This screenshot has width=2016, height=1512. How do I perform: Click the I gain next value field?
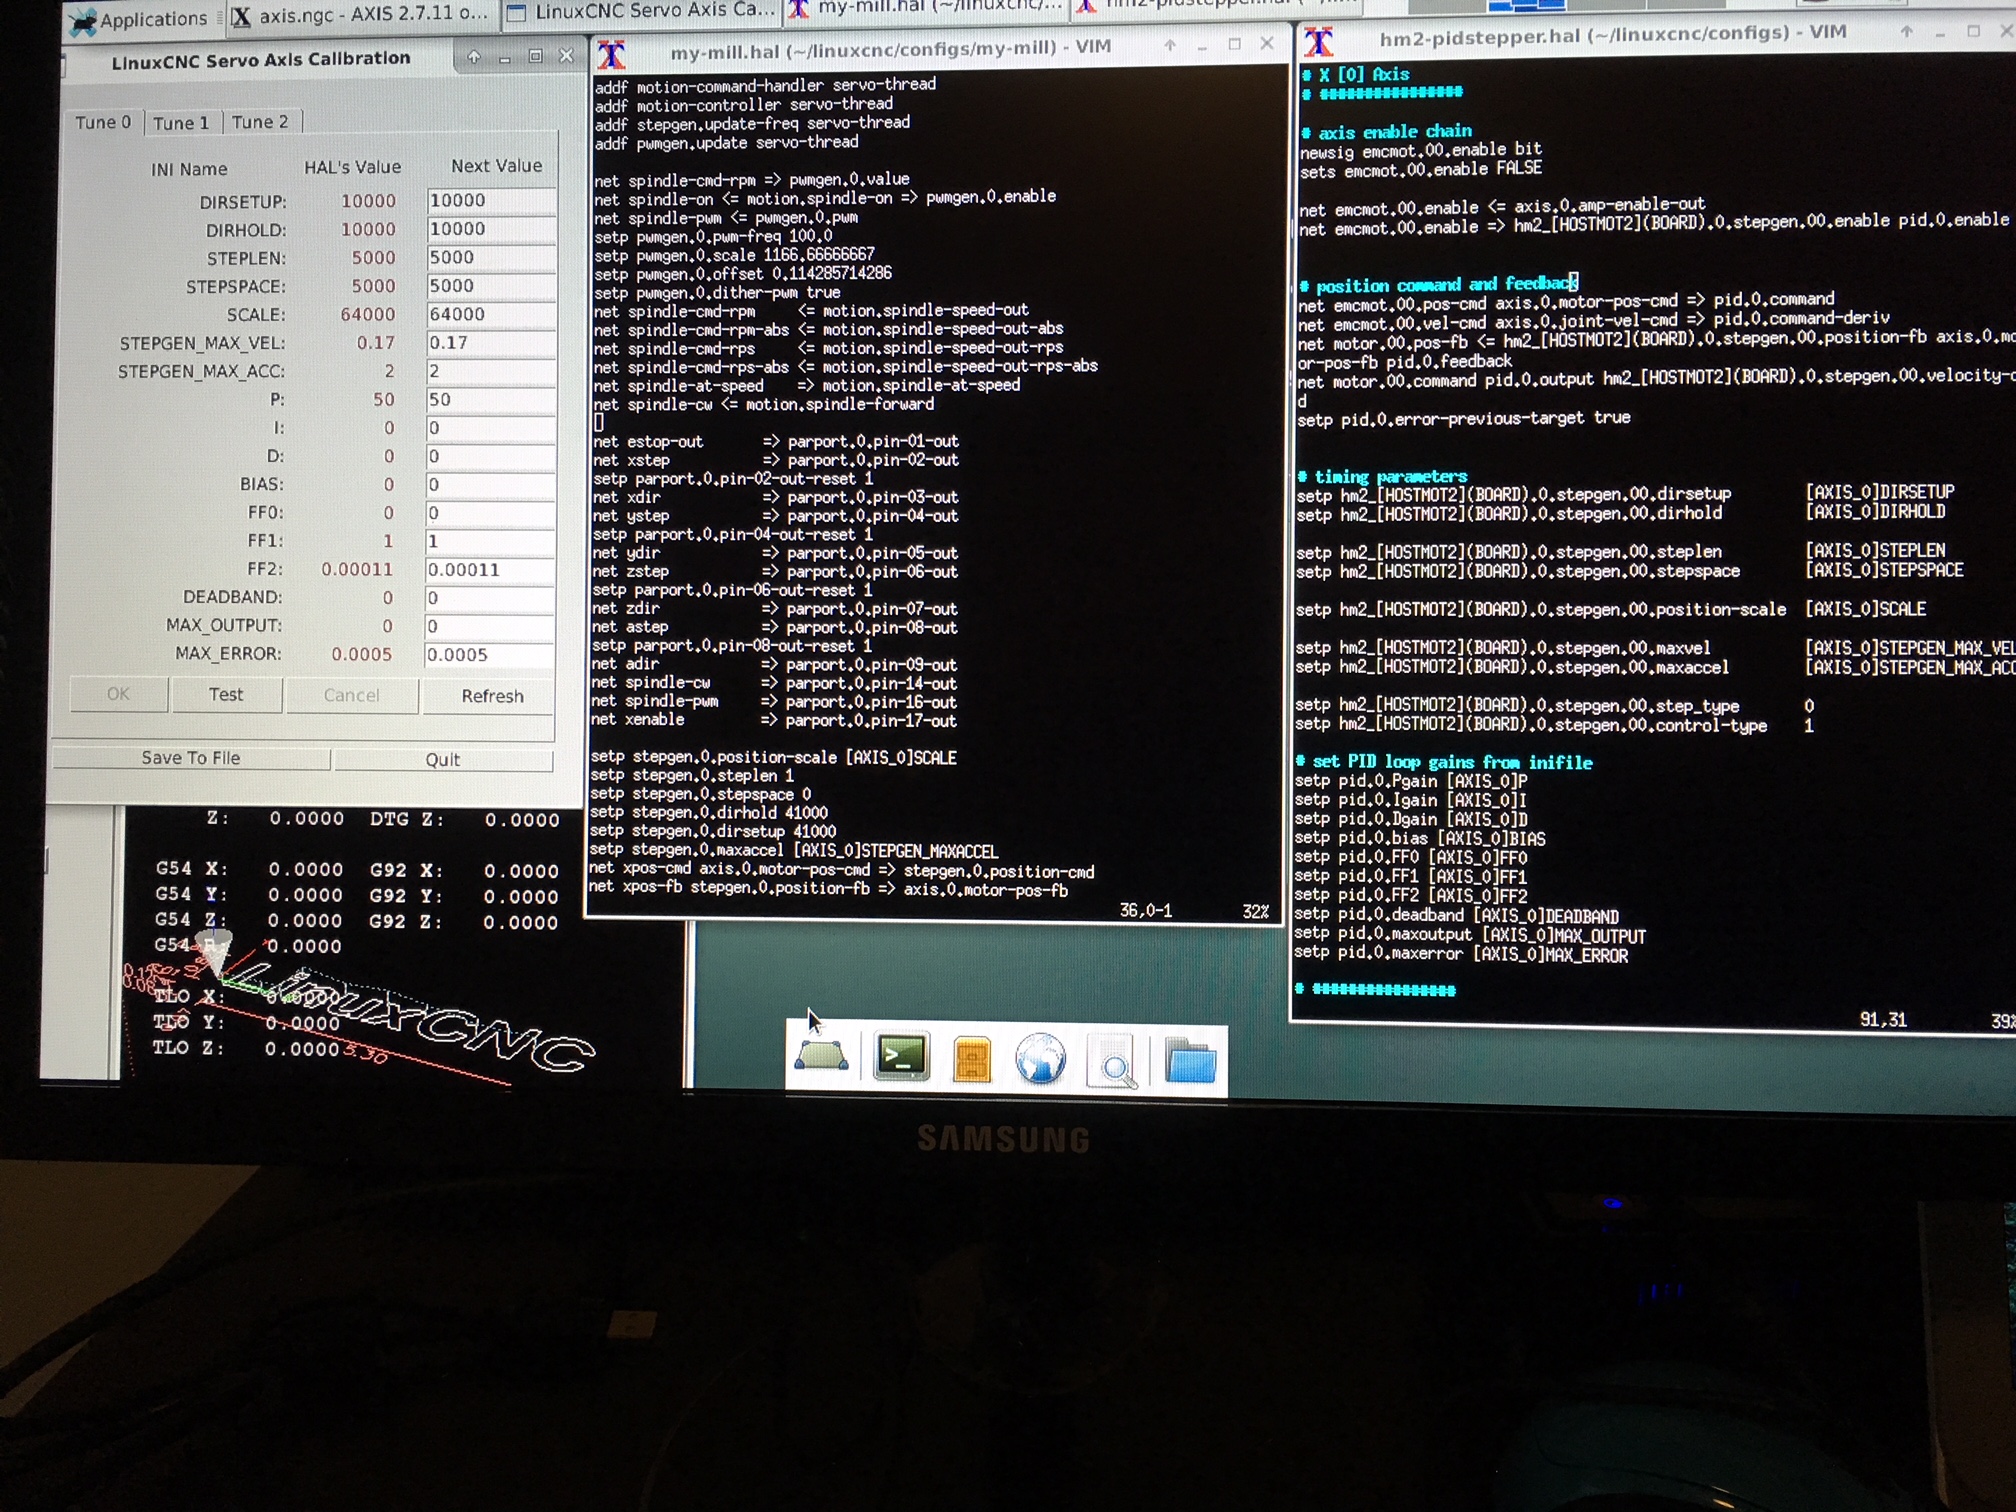pos(490,428)
